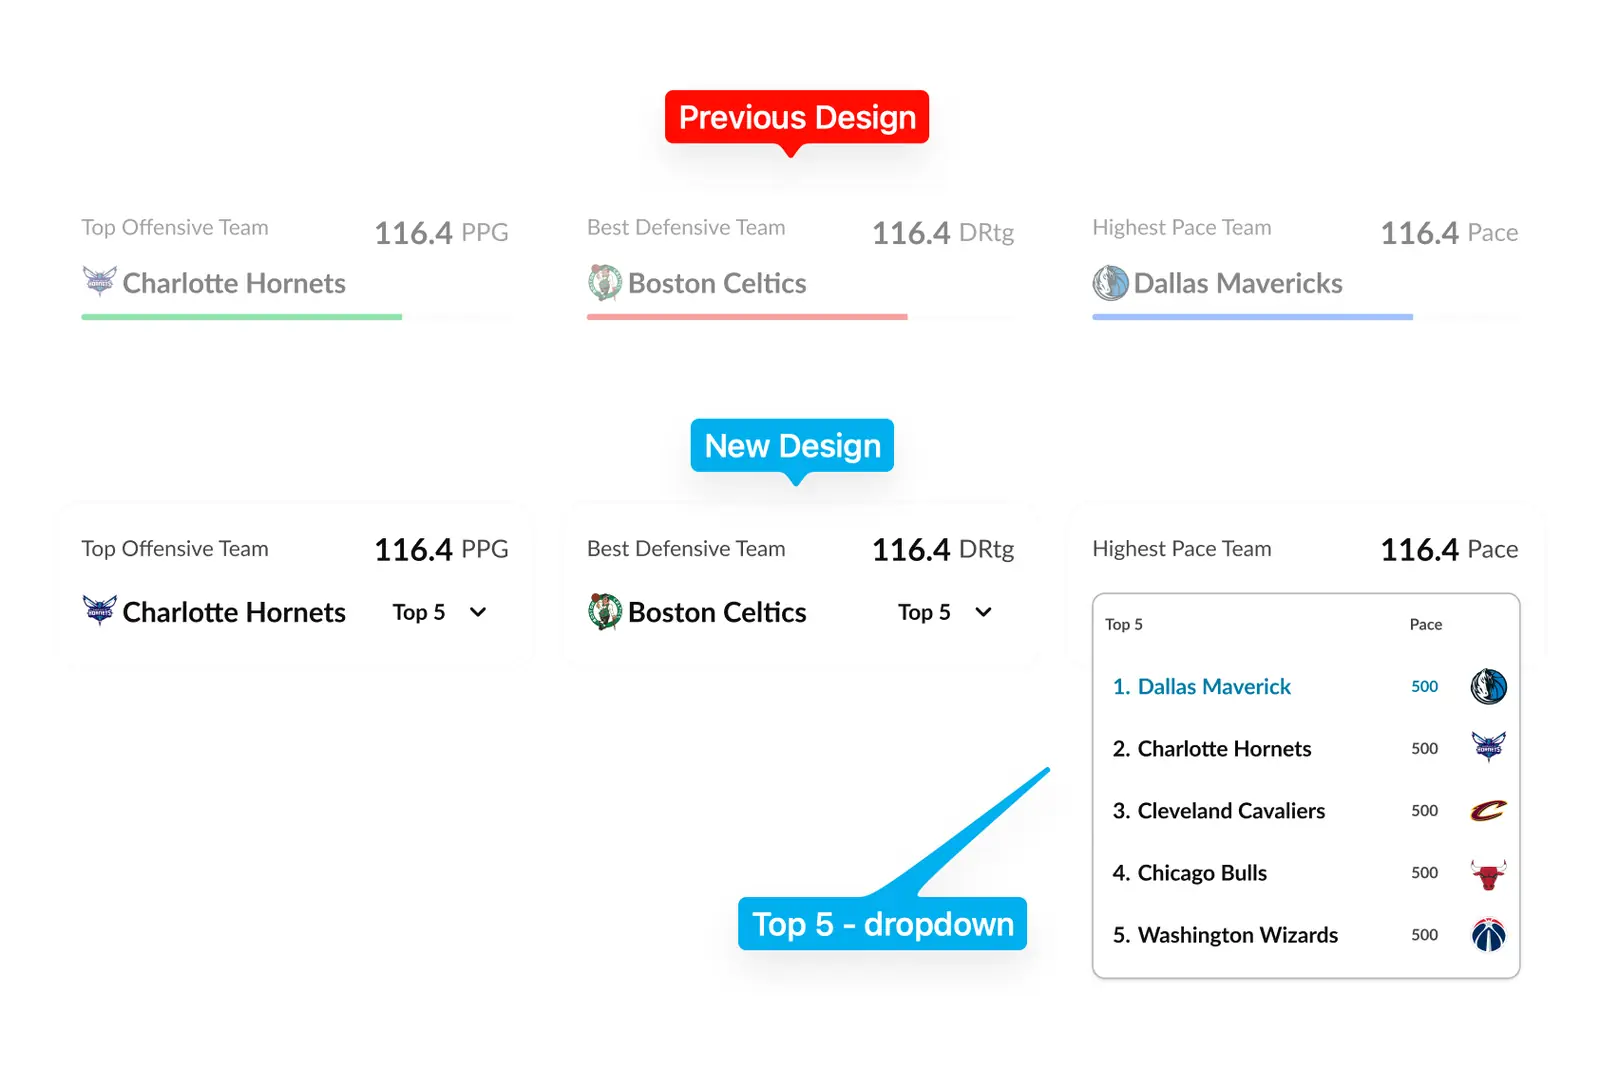
Task: Click Pace column header in Top 5 list
Action: pyautogui.click(x=1426, y=624)
